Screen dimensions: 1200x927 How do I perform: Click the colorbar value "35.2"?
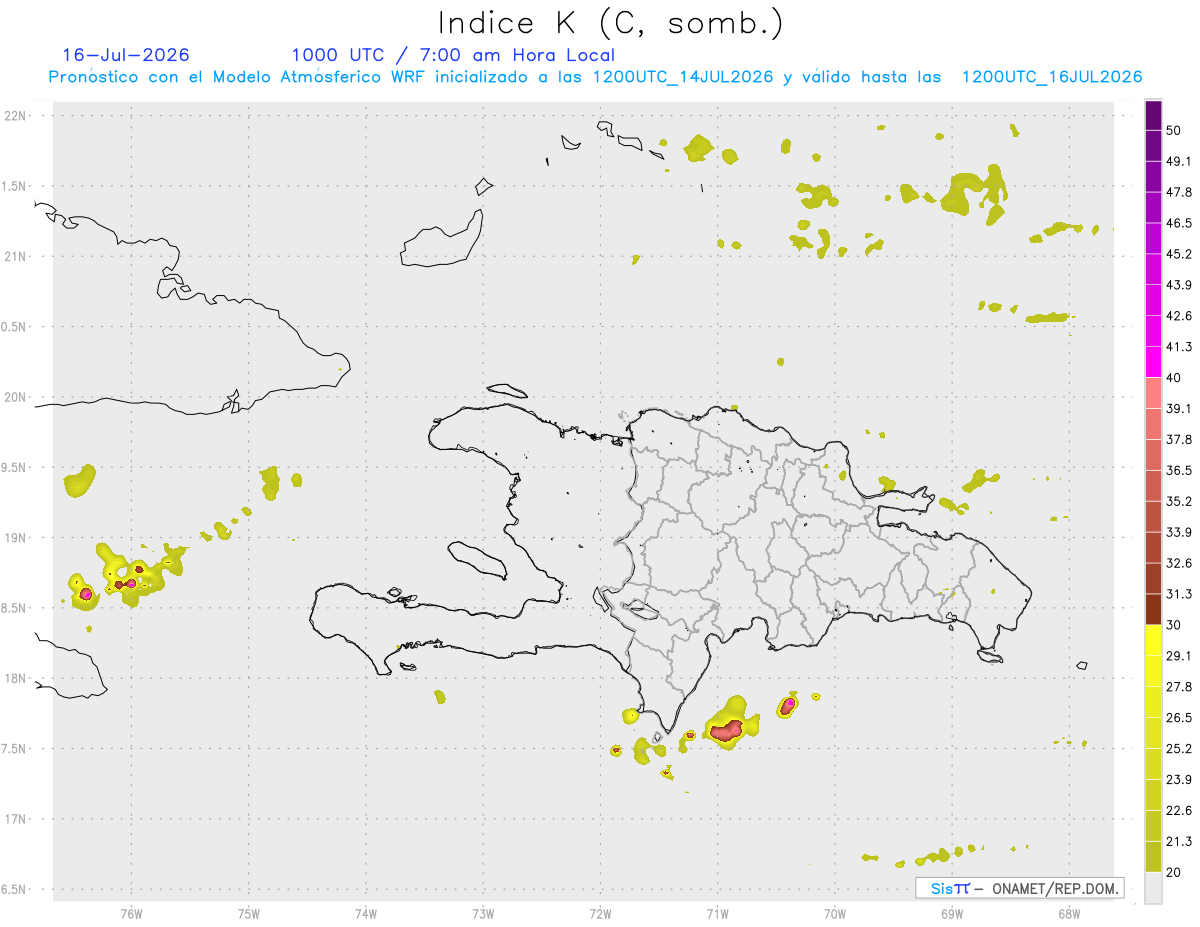coord(1179,501)
